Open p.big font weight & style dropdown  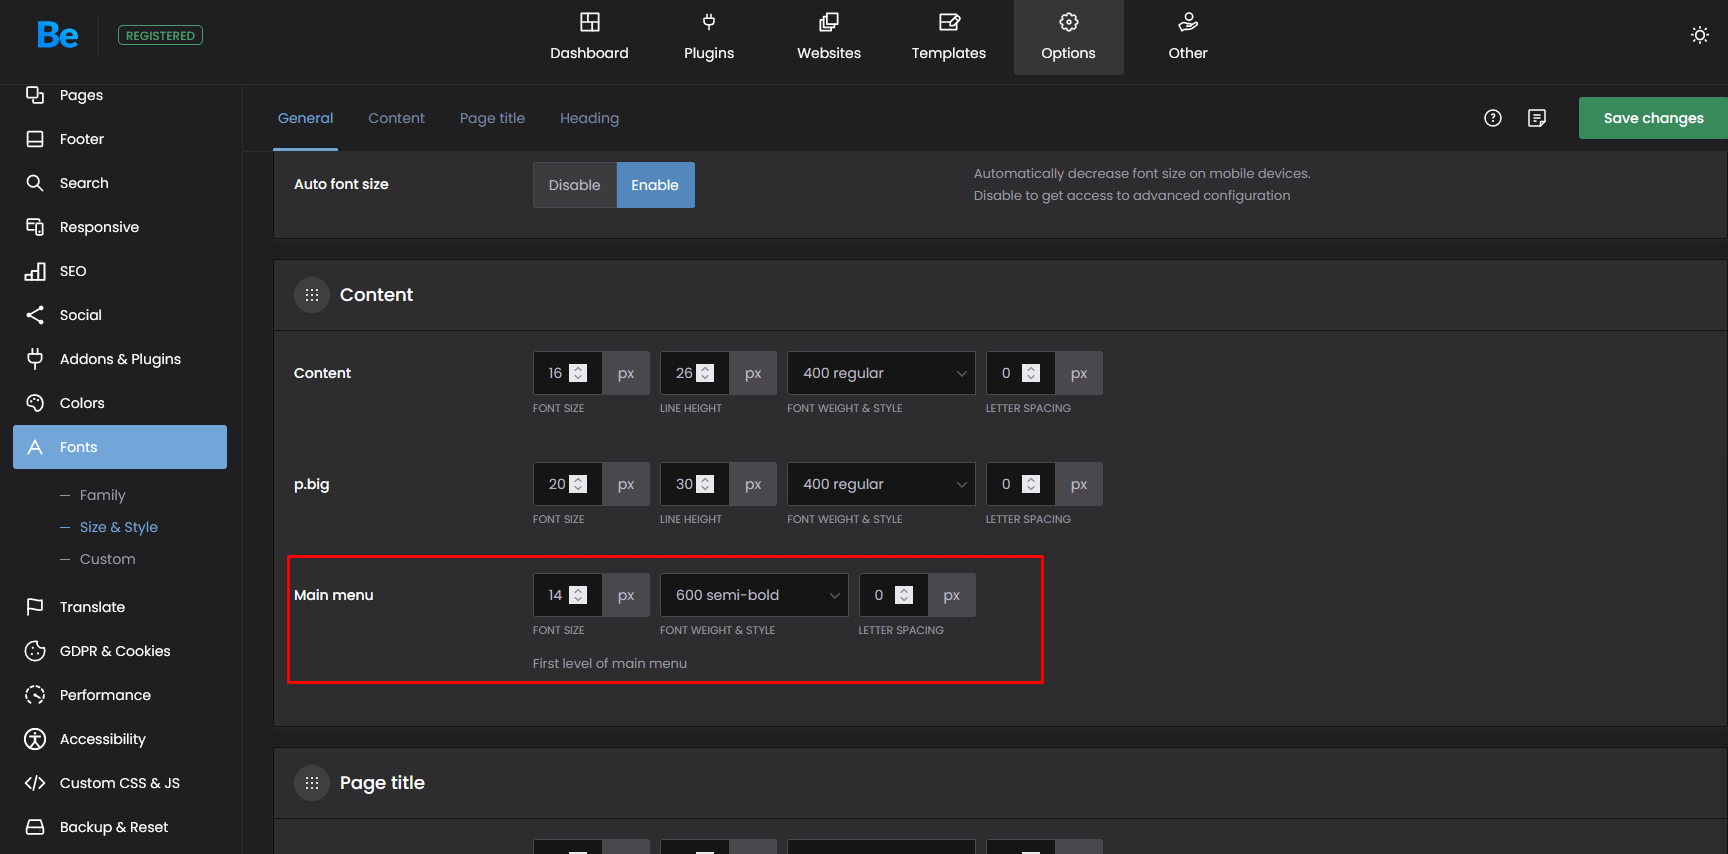click(881, 484)
